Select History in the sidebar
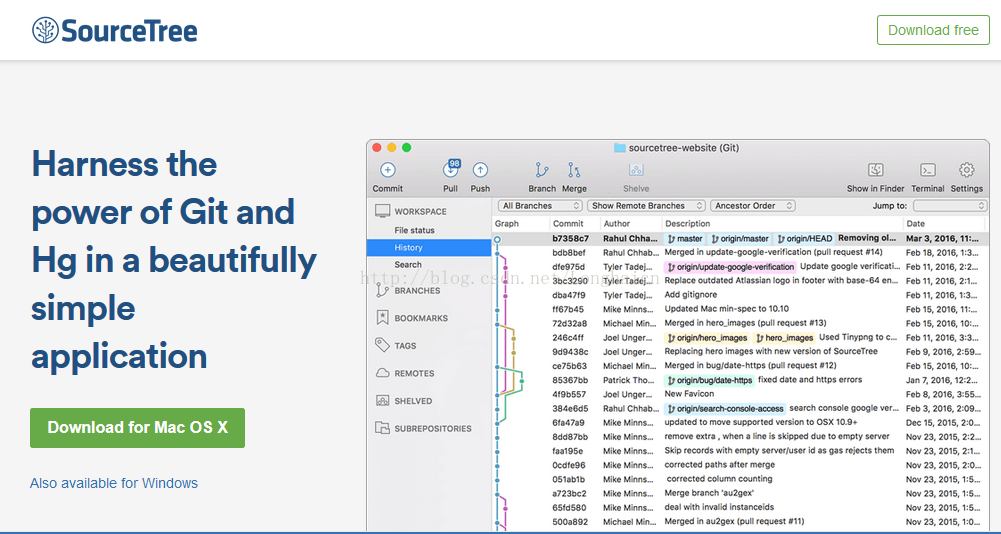The image size is (1001, 534). [x=429, y=247]
